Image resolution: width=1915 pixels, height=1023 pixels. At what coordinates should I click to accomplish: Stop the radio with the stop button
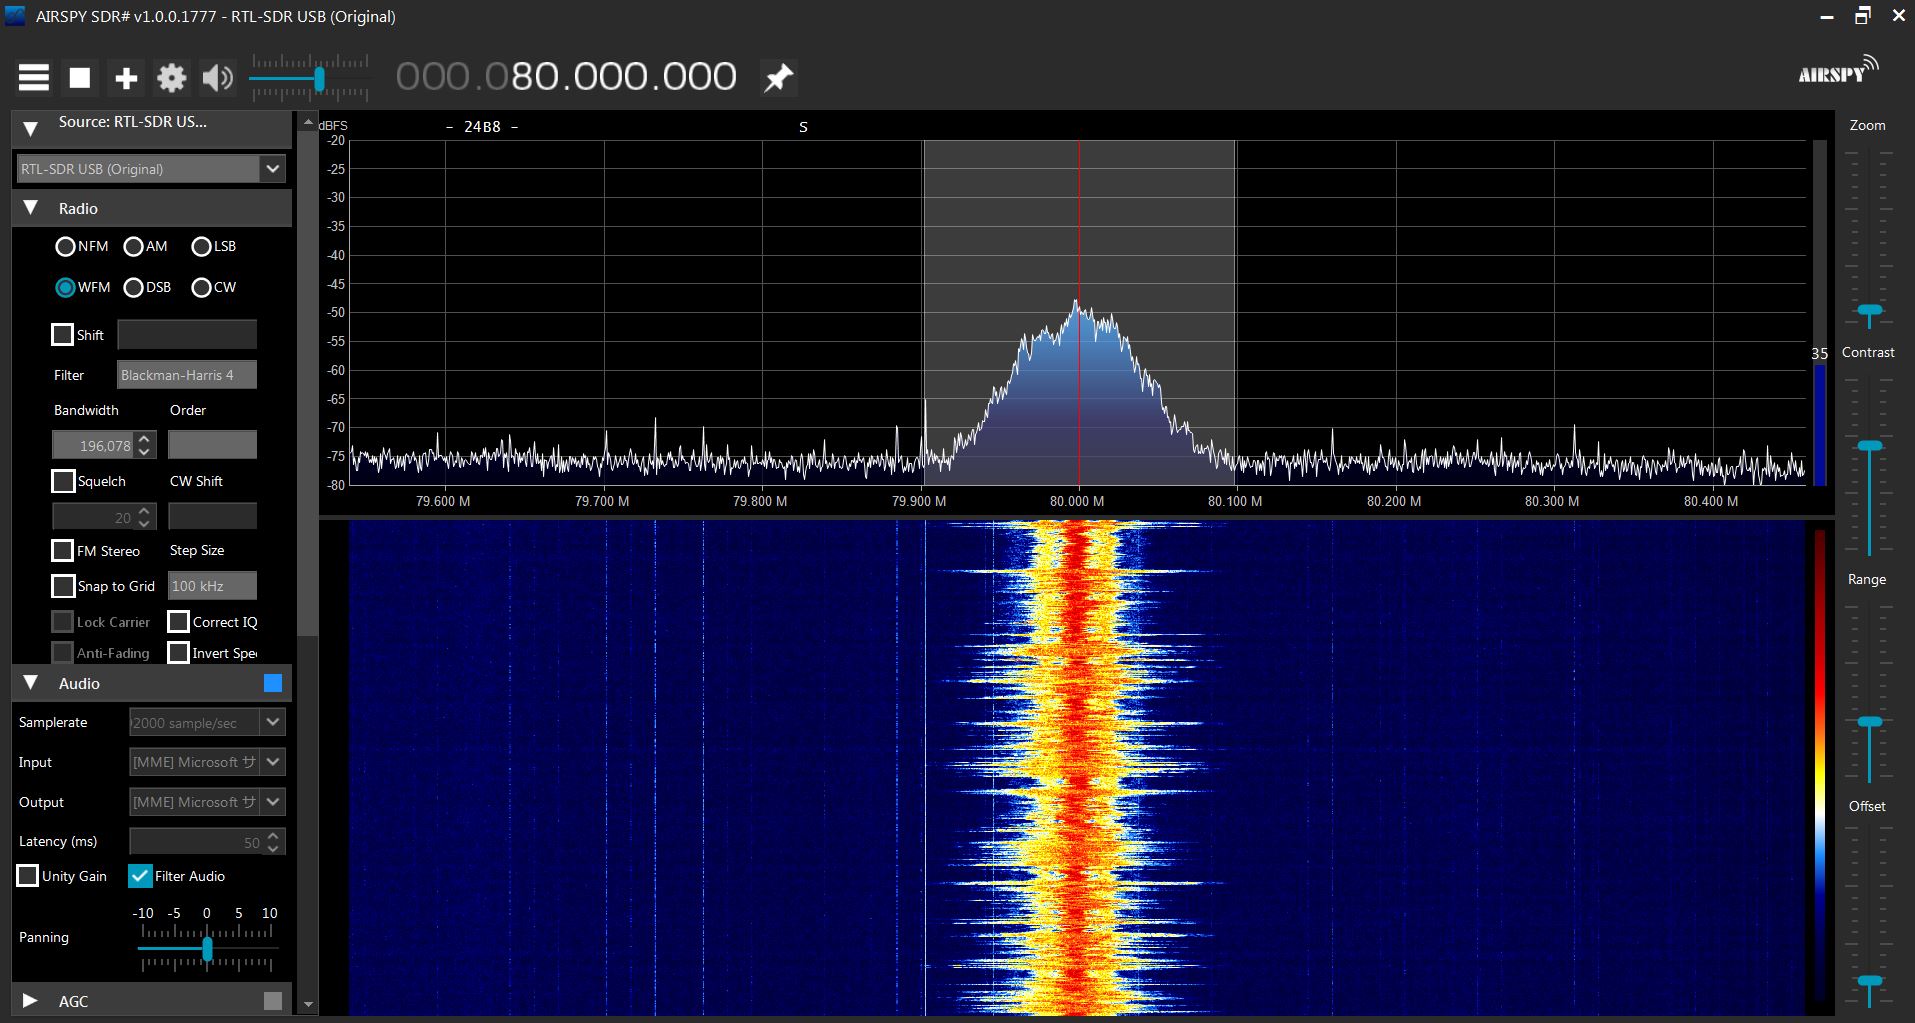click(x=80, y=77)
